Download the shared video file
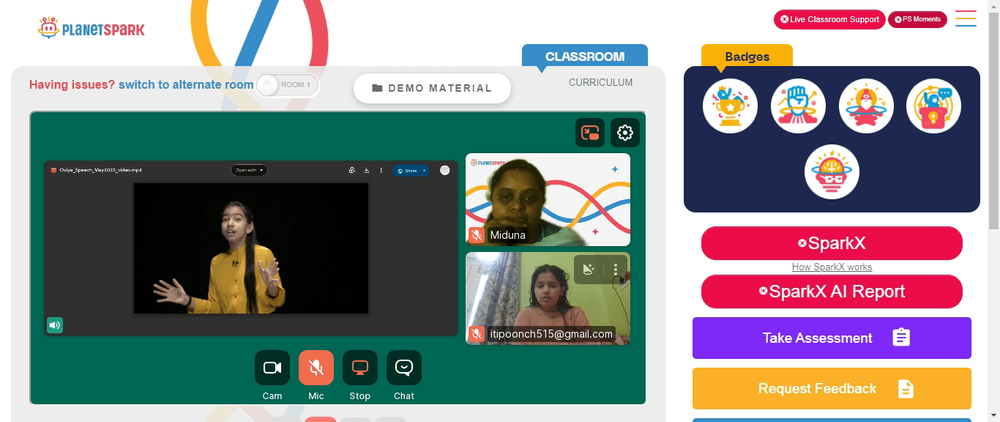Screen dimensions: 1000x422 click(367, 170)
